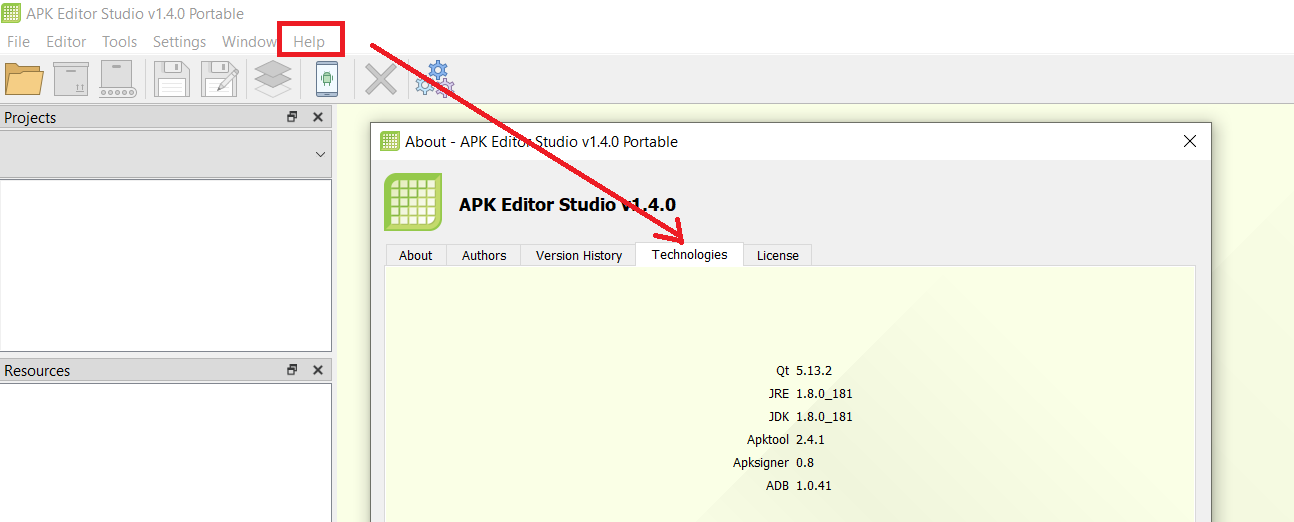Click the large green grid logo in About dialog

413,202
